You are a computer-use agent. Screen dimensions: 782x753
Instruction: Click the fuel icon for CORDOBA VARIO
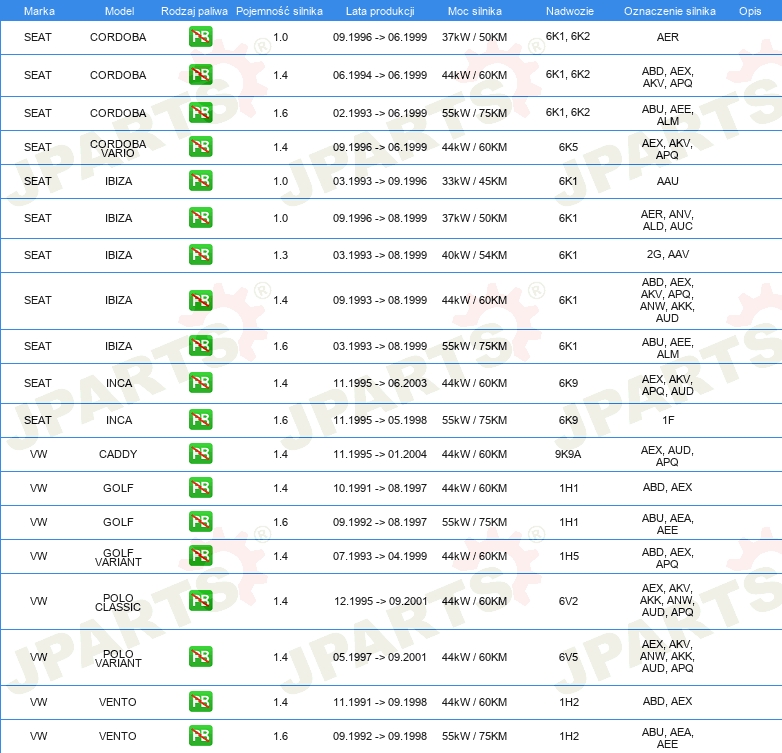200,147
